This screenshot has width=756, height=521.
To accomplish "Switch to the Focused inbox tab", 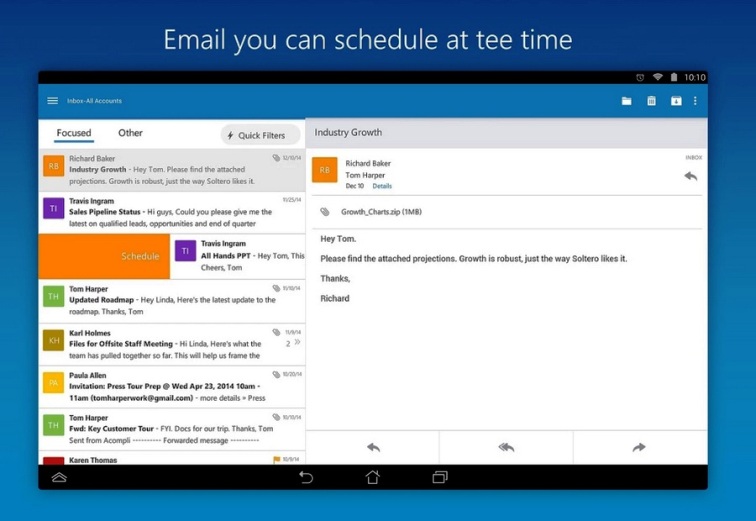I will (74, 133).
